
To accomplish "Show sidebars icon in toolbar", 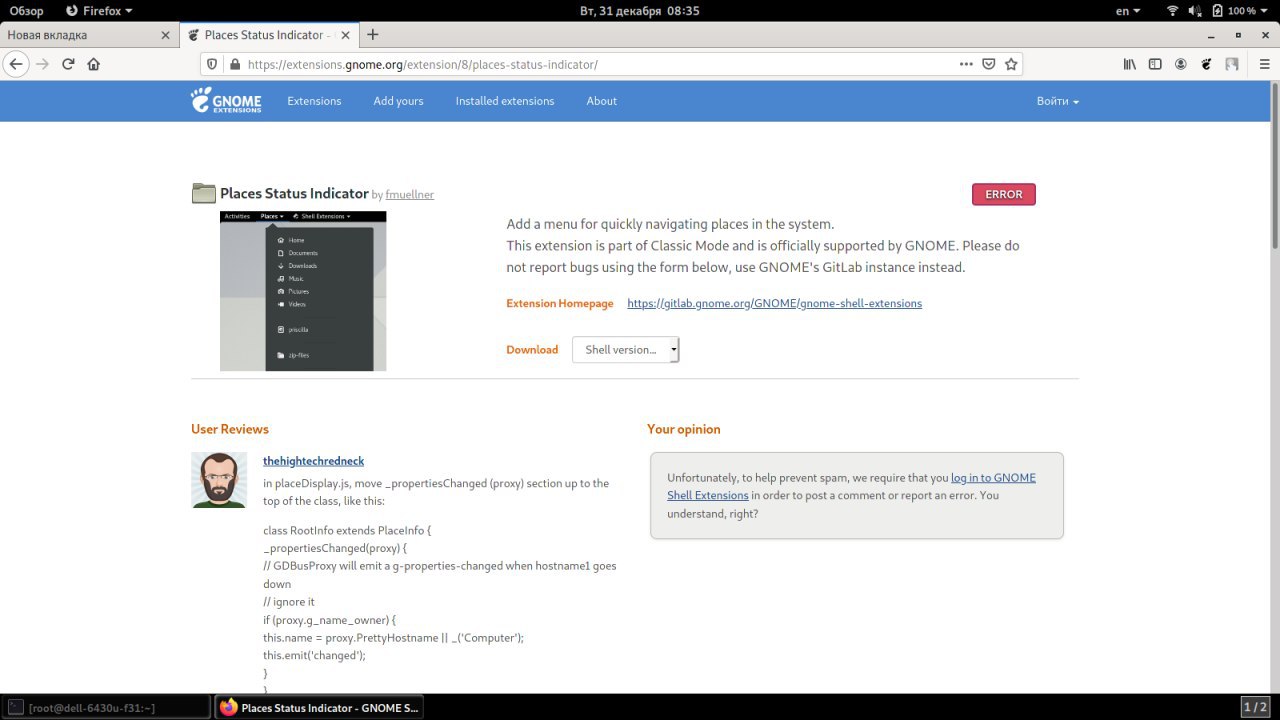I will (1155, 64).
